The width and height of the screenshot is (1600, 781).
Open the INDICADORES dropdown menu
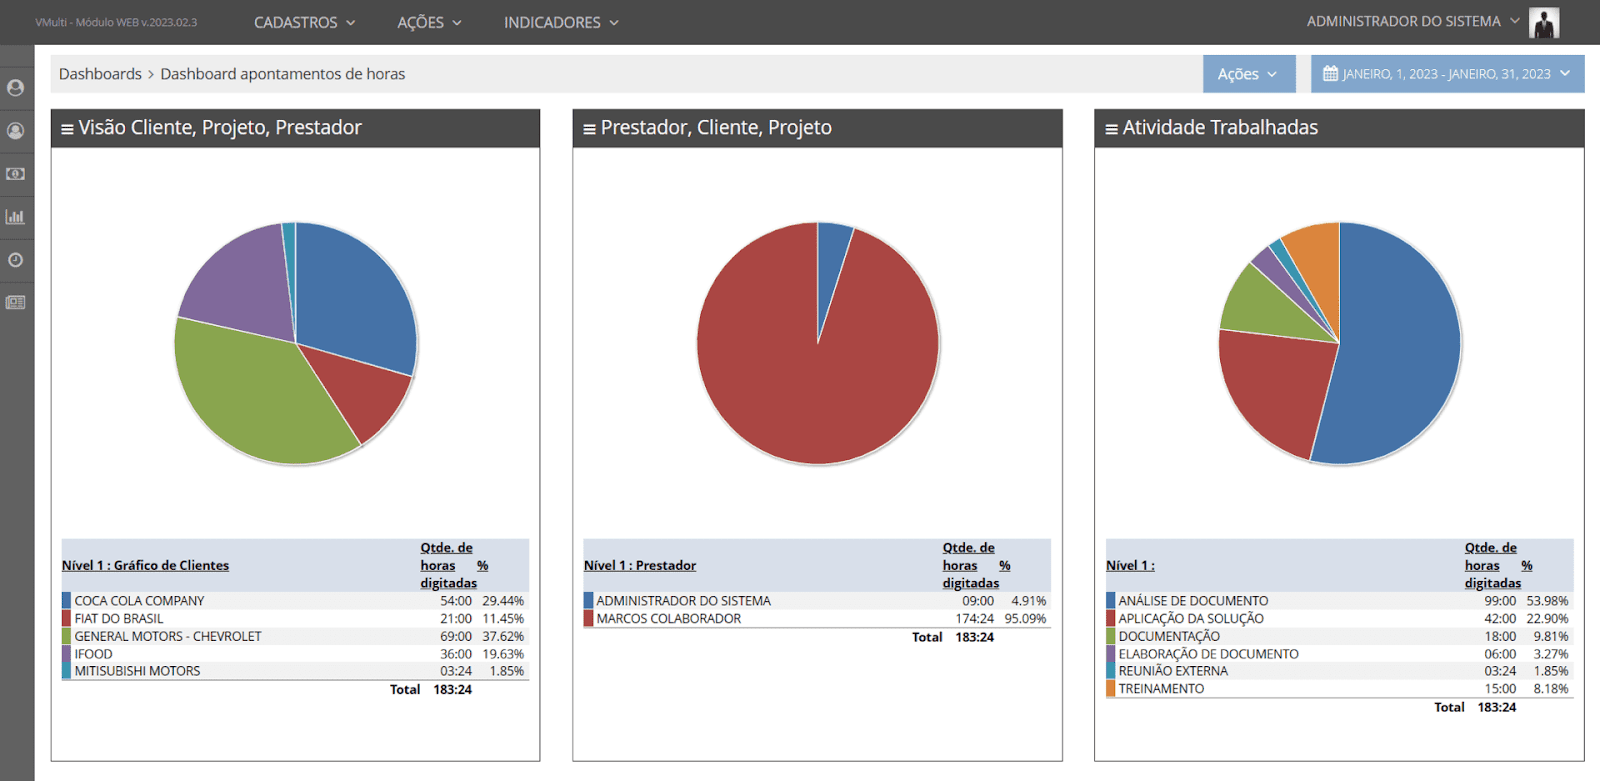tap(560, 22)
